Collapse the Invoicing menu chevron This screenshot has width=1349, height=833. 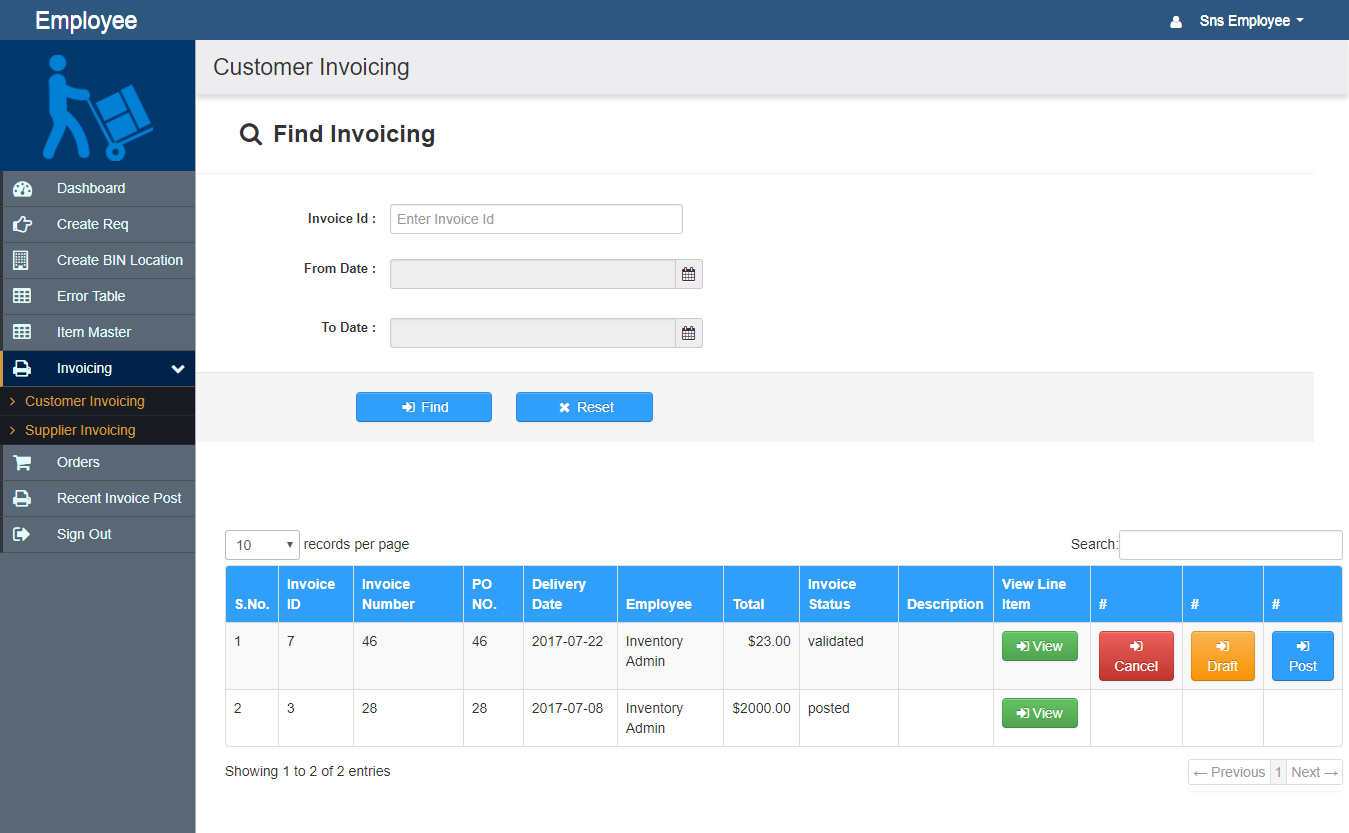click(178, 368)
